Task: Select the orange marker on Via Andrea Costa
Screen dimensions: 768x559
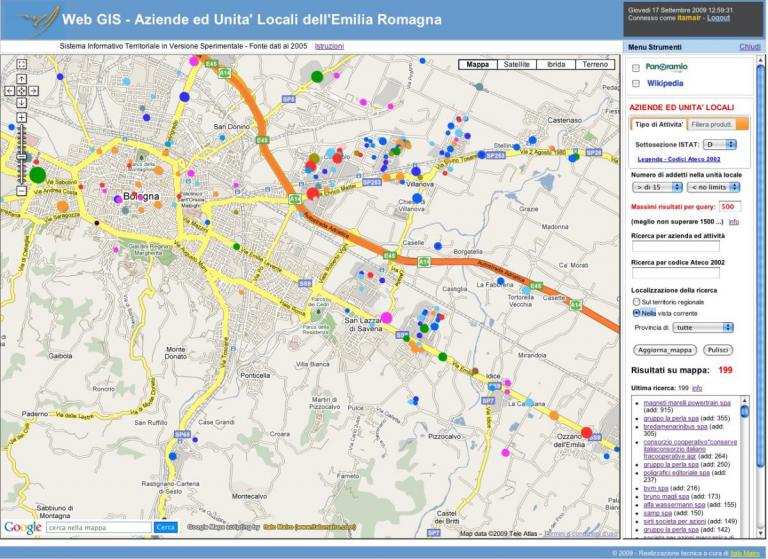Action: [x=62, y=206]
